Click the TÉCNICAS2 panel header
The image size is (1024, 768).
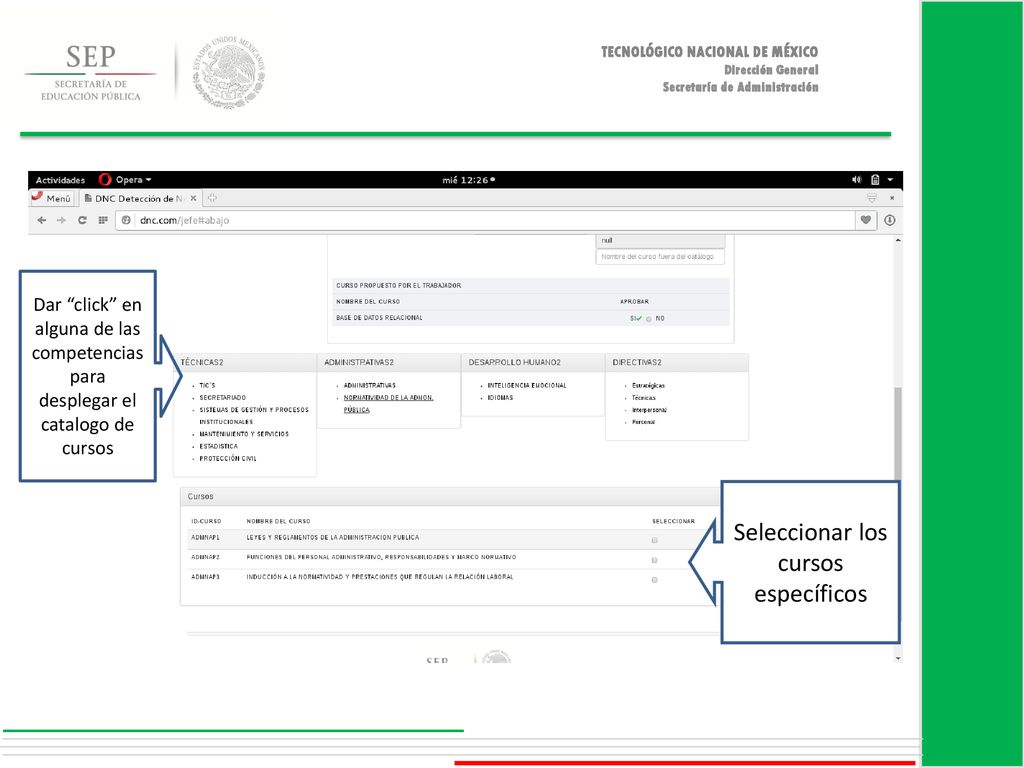[x=245, y=362]
